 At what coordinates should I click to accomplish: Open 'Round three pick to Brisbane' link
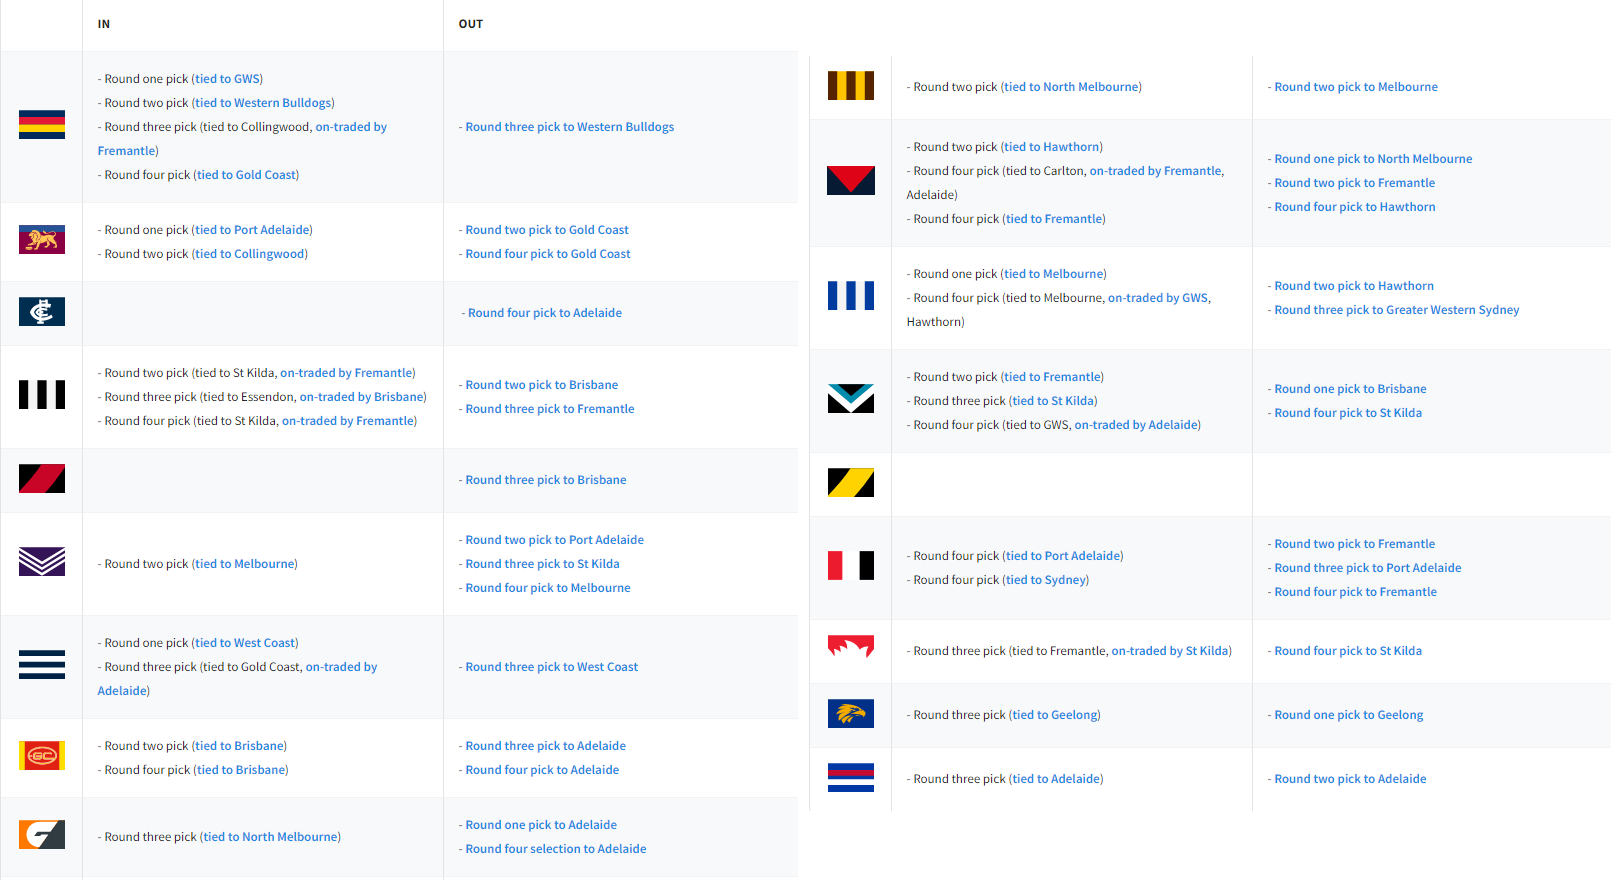click(x=546, y=480)
